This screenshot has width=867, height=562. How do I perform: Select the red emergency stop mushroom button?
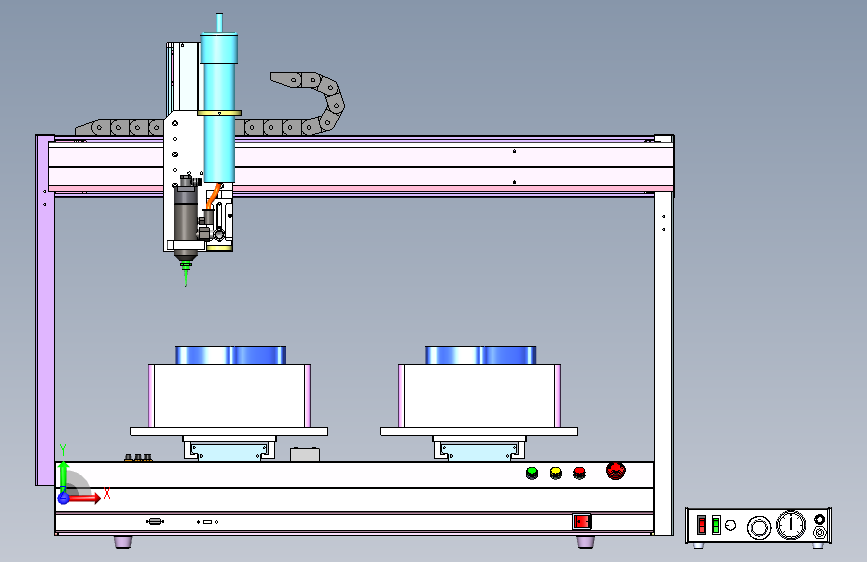[615, 471]
